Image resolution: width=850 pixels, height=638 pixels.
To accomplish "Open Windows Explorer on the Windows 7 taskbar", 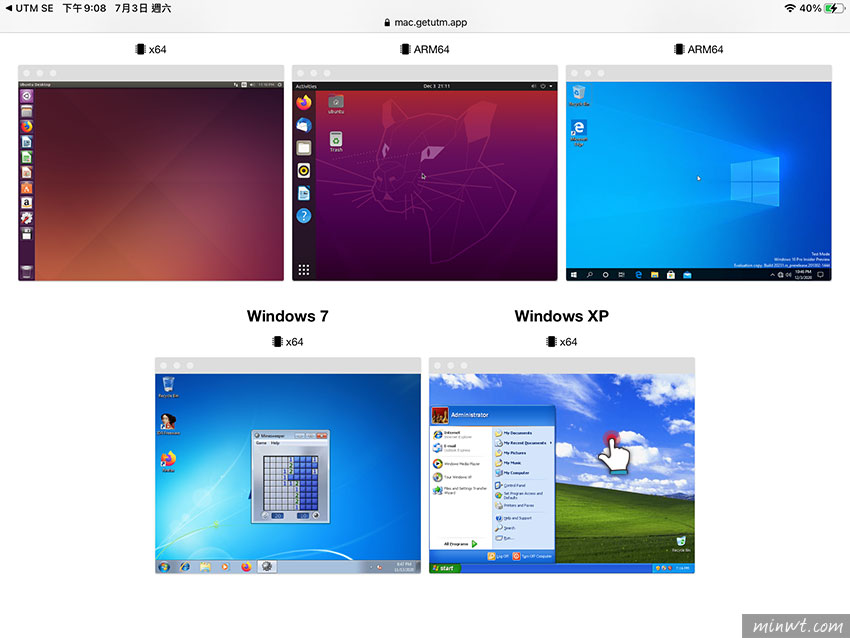I will click(x=205, y=566).
